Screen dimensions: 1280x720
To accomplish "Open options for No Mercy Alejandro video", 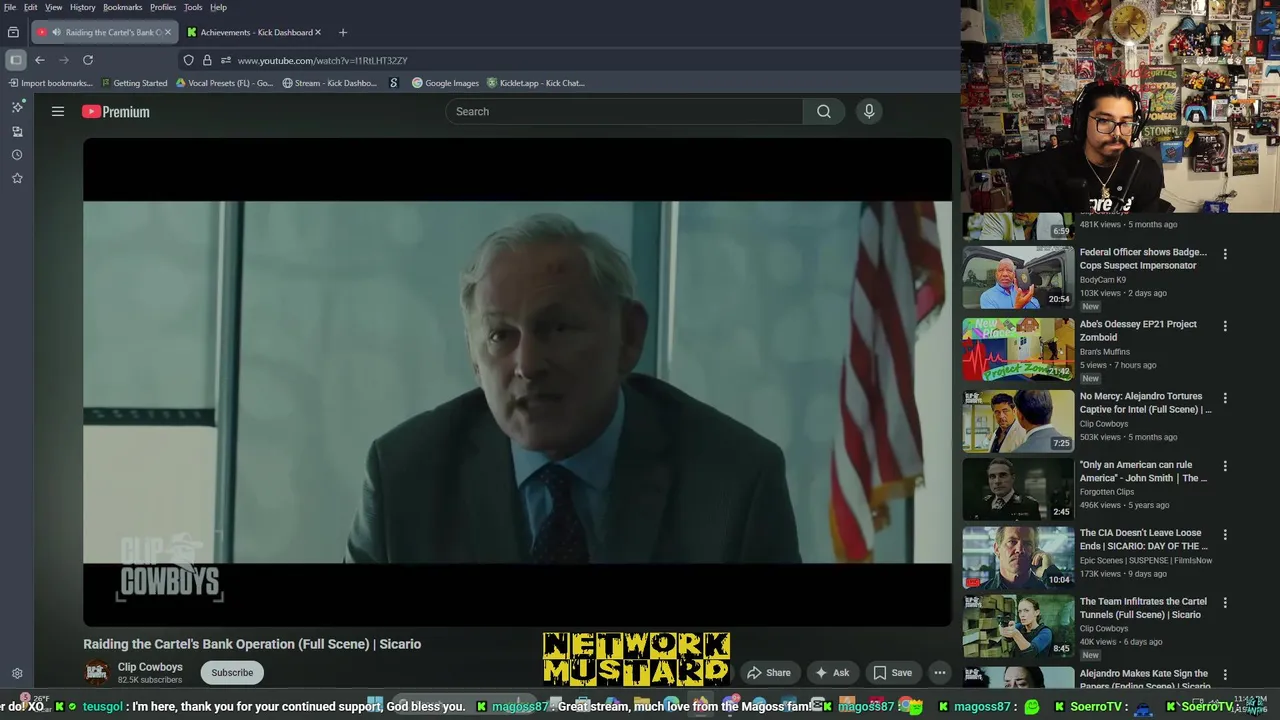I will (1225, 398).
